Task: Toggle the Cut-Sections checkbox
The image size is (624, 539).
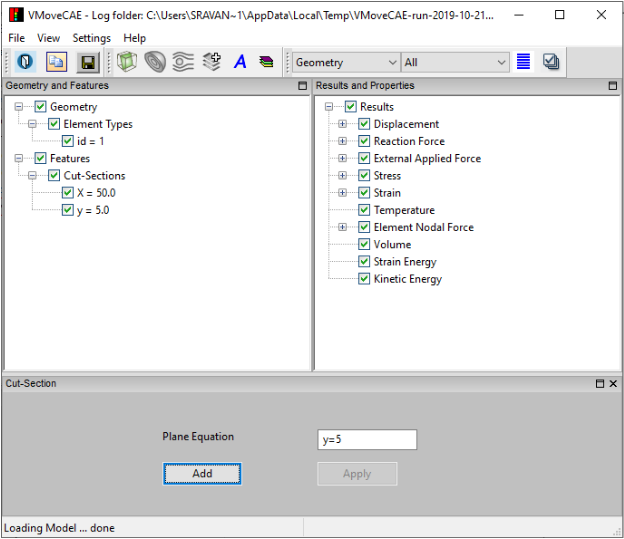Action: pyautogui.click(x=54, y=176)
